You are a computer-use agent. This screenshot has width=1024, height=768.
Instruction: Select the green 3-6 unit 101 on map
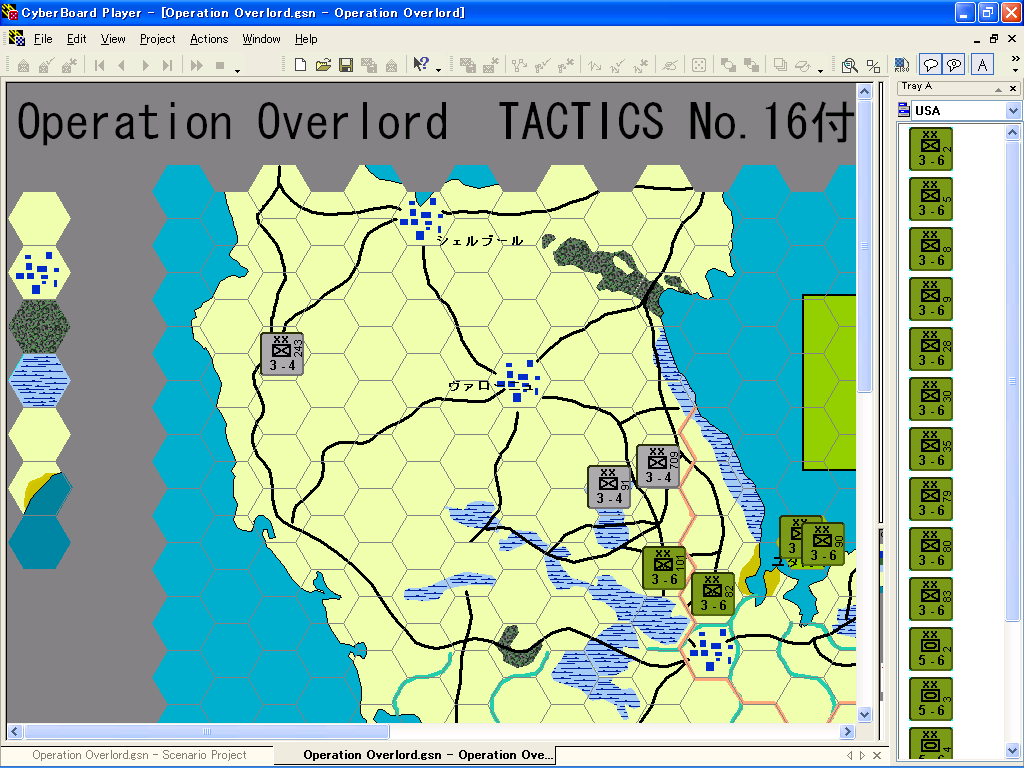tap(664, 568)
